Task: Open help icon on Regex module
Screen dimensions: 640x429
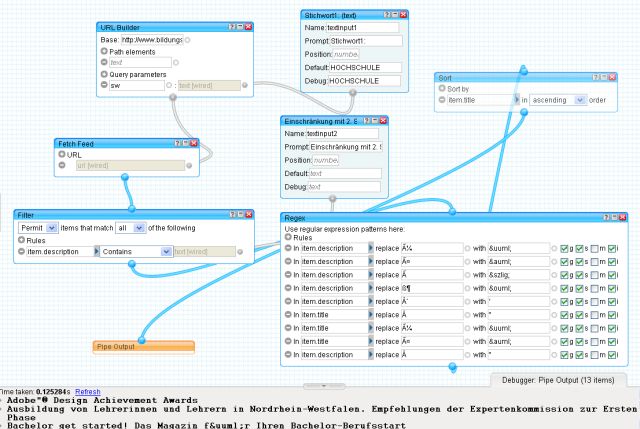Action: pos(607,218)
